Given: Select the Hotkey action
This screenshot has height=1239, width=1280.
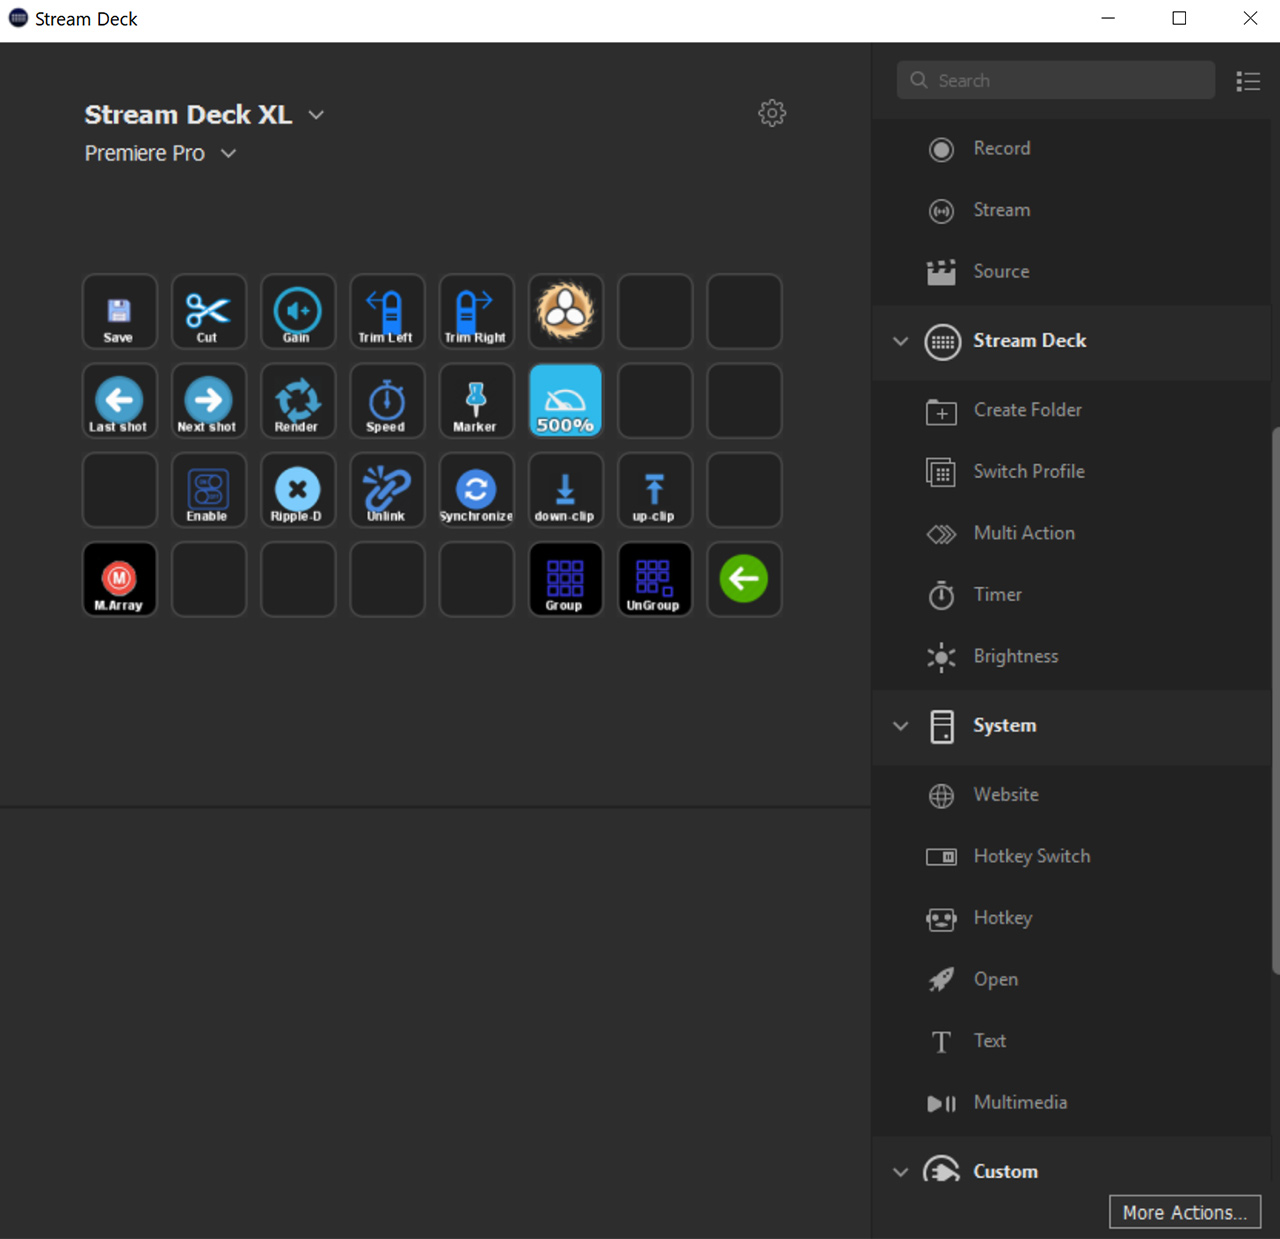Looking at the screenshot, I should click(x=1002, y=918).
